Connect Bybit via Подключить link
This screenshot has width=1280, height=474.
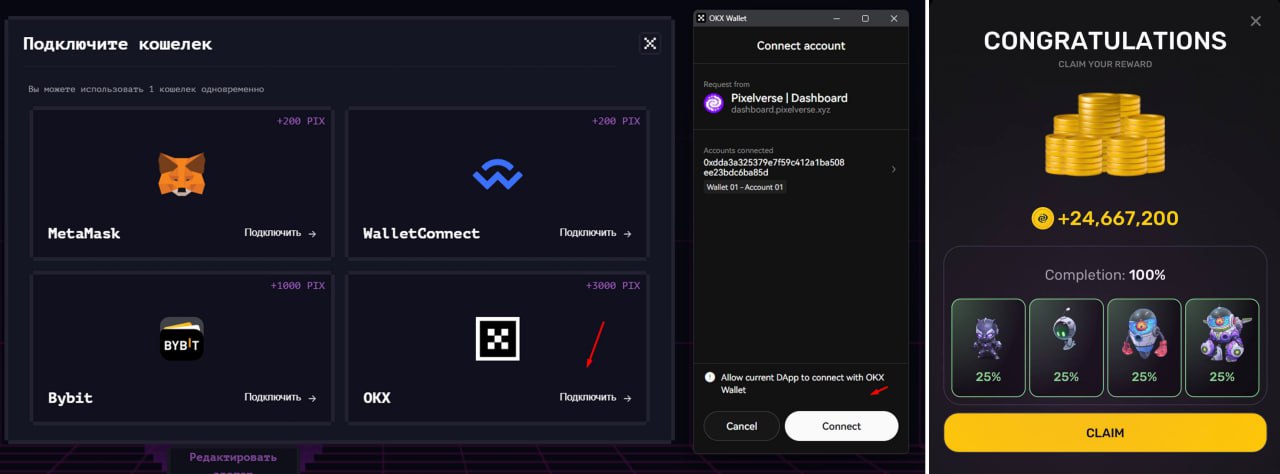coord(280,397)
